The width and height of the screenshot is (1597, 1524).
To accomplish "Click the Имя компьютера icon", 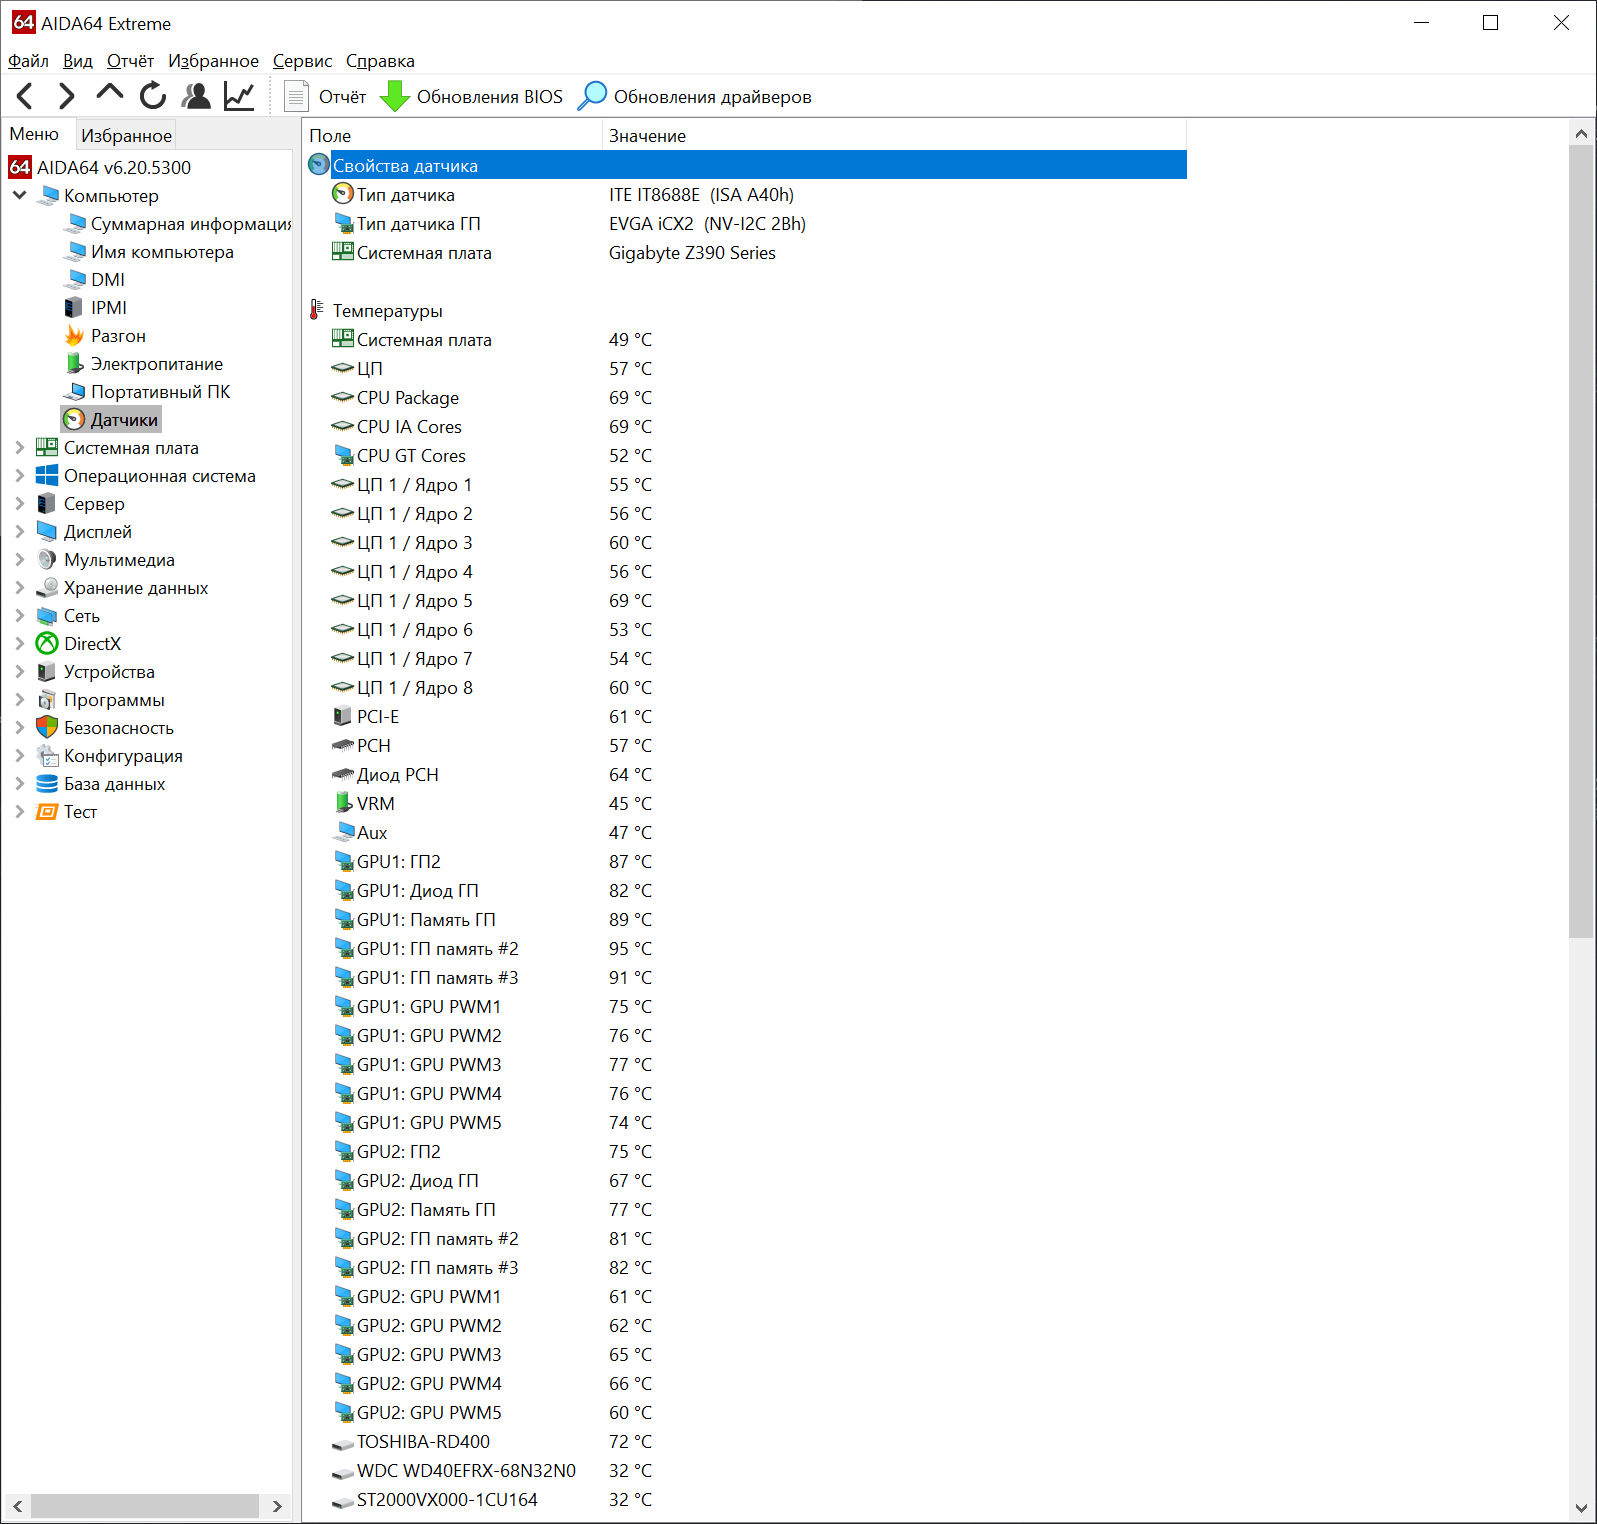I will (74, 252).
